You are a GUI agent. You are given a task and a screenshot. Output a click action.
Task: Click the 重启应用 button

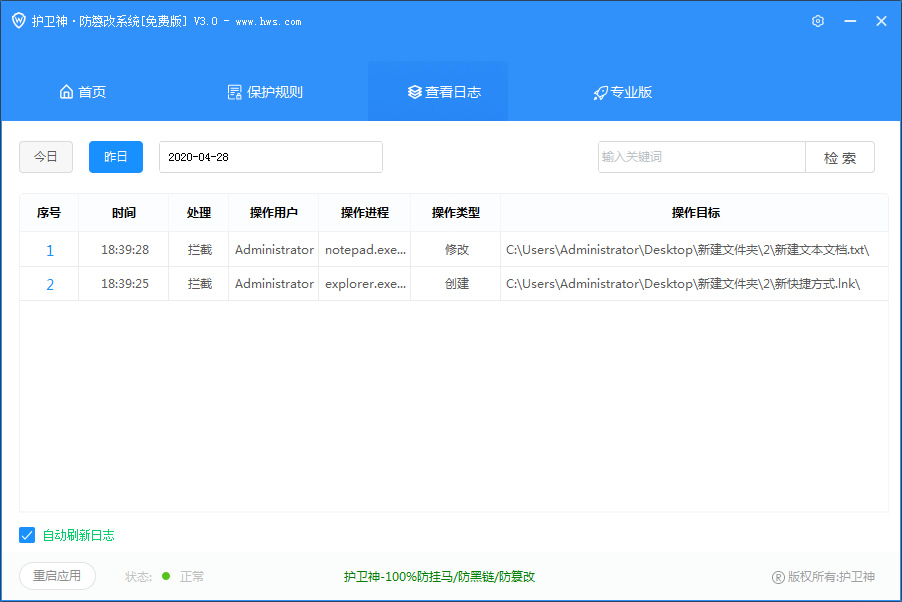coord(57,576)
